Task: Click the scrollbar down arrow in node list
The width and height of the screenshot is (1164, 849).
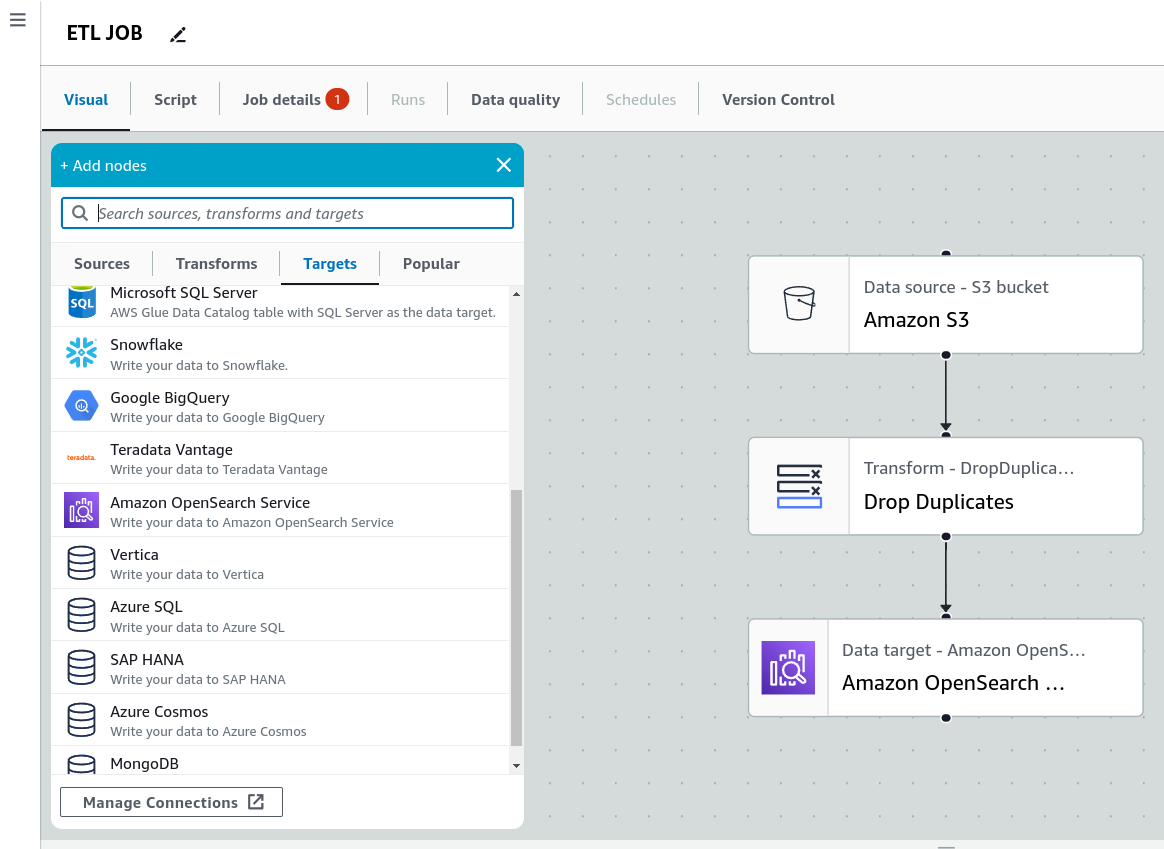Action: [517, 766]
